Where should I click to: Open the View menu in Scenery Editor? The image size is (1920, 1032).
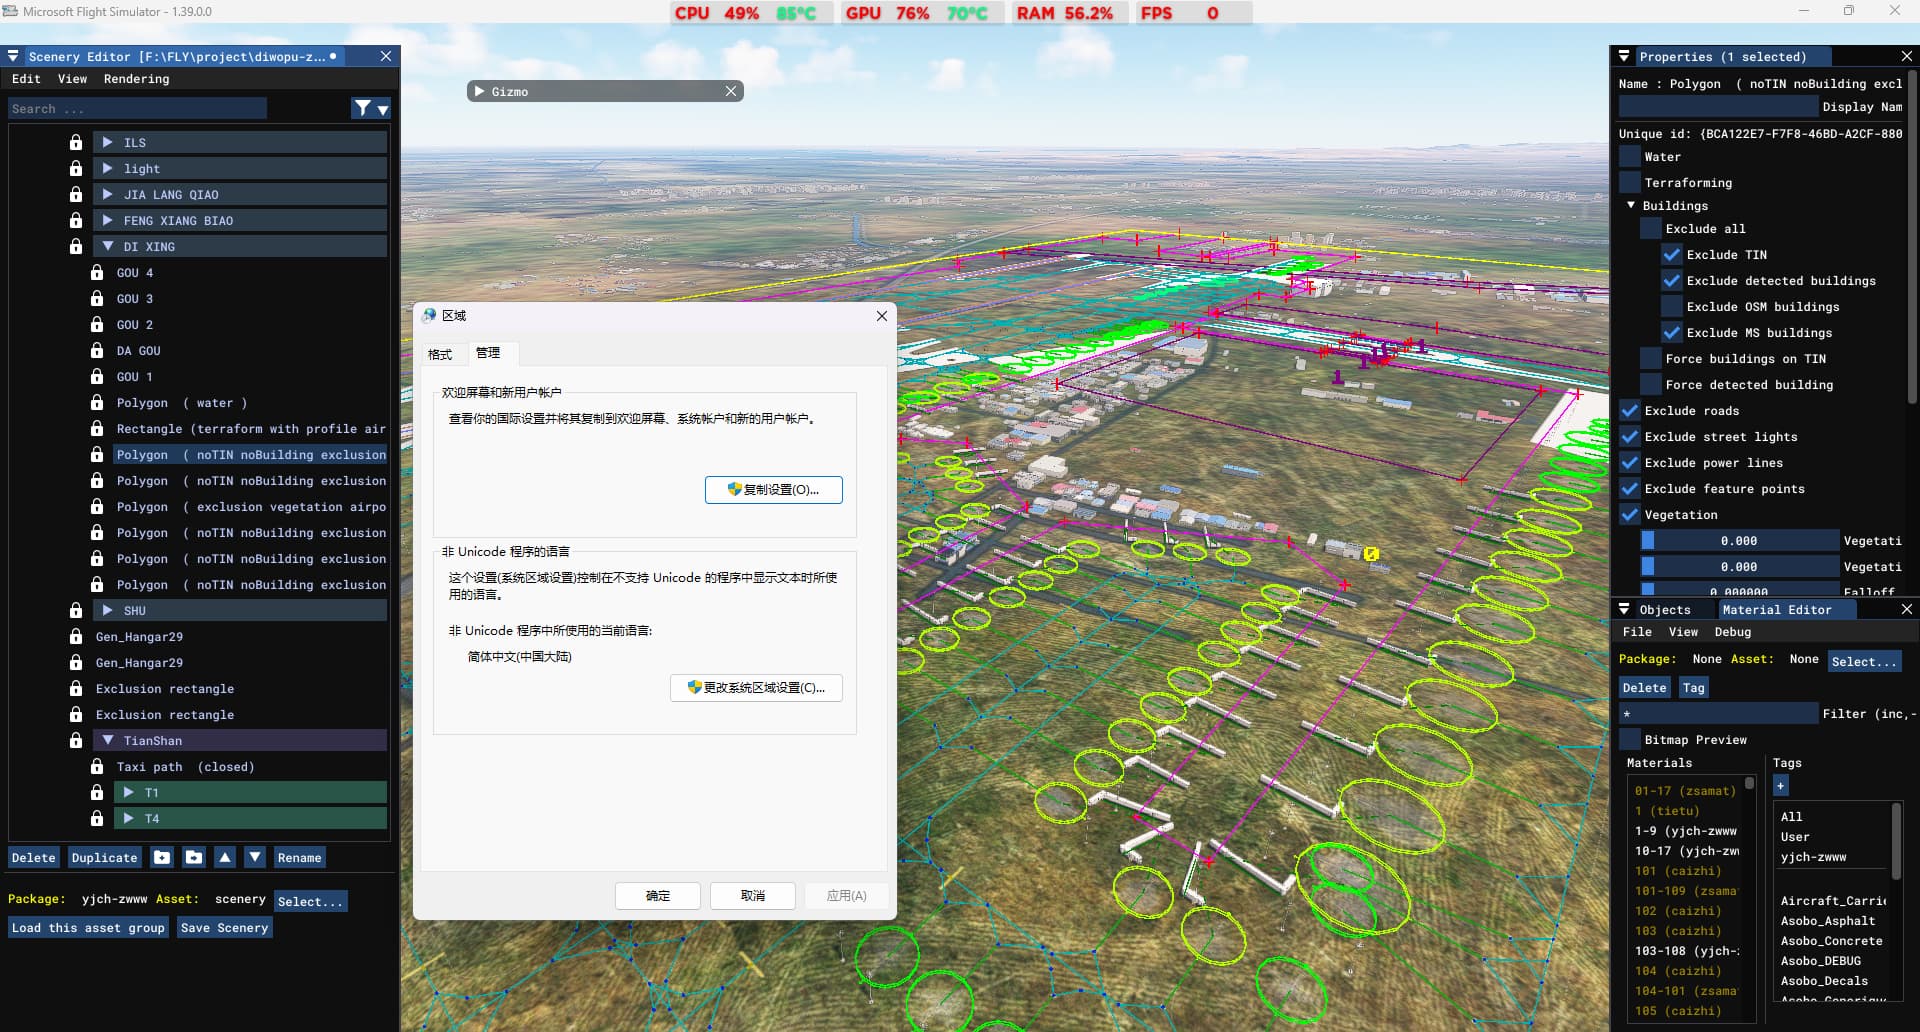point(72,79)
